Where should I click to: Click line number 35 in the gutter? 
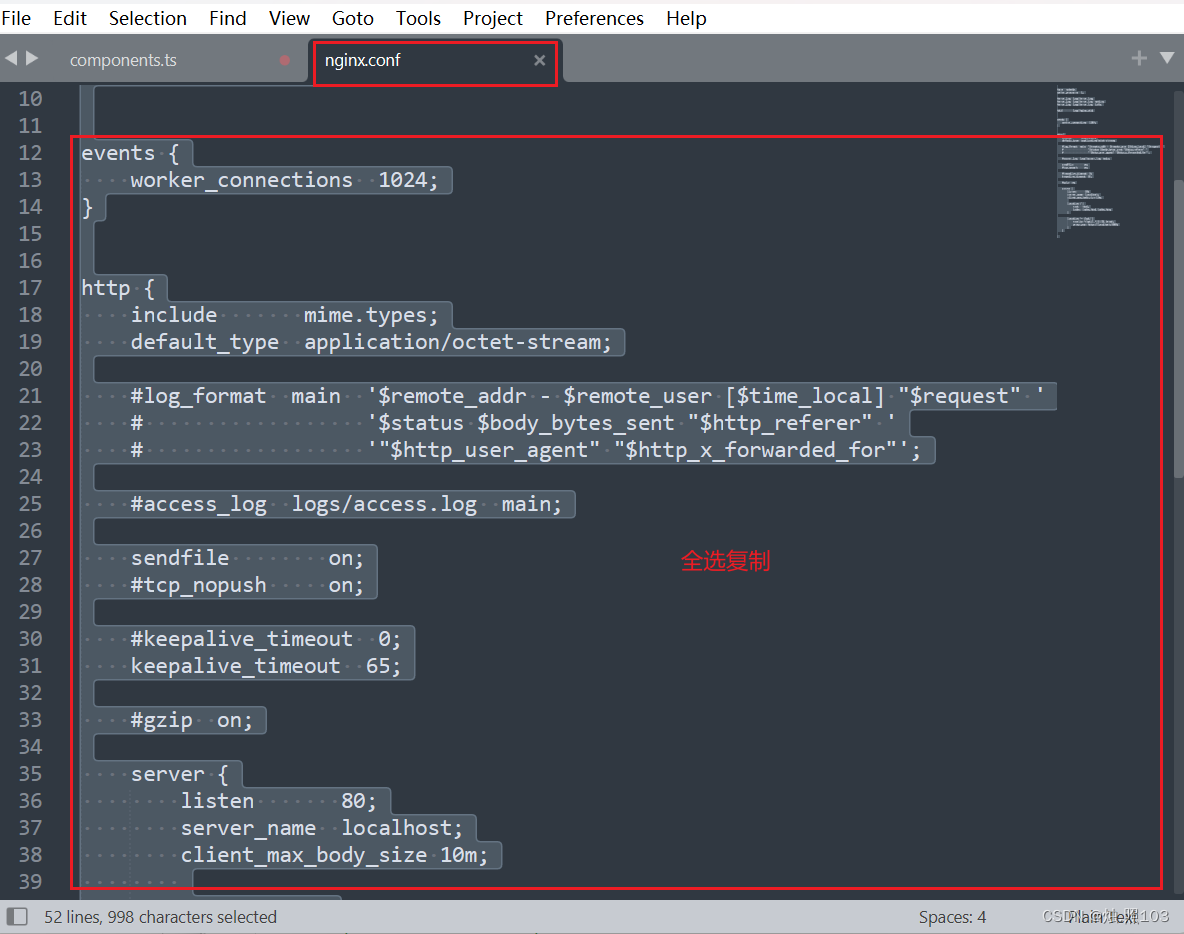click(x=30, y=774)
